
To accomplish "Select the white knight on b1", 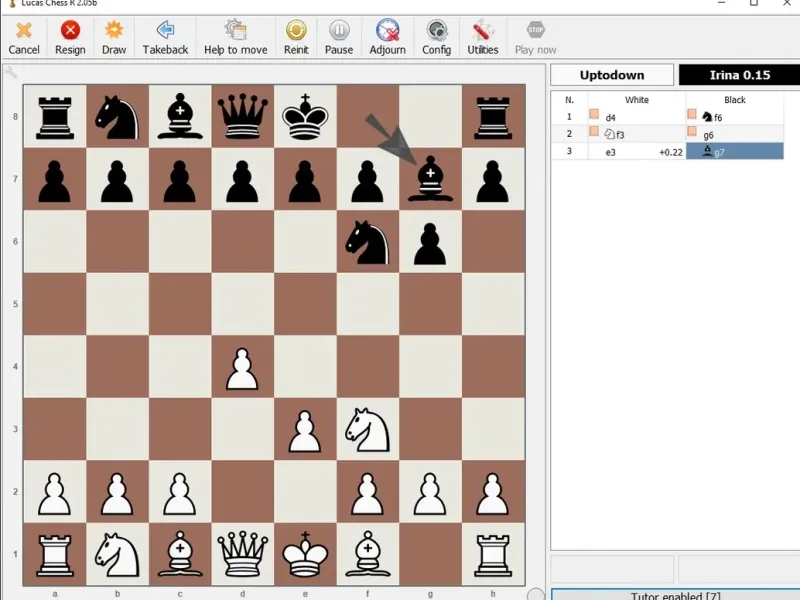I will tap(117, 554).
